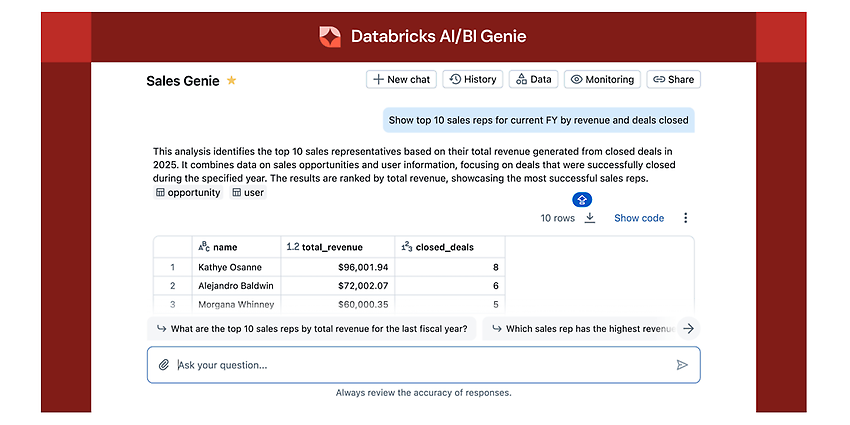Click the $72,002.07 revenue cell

tap(338, 286)
